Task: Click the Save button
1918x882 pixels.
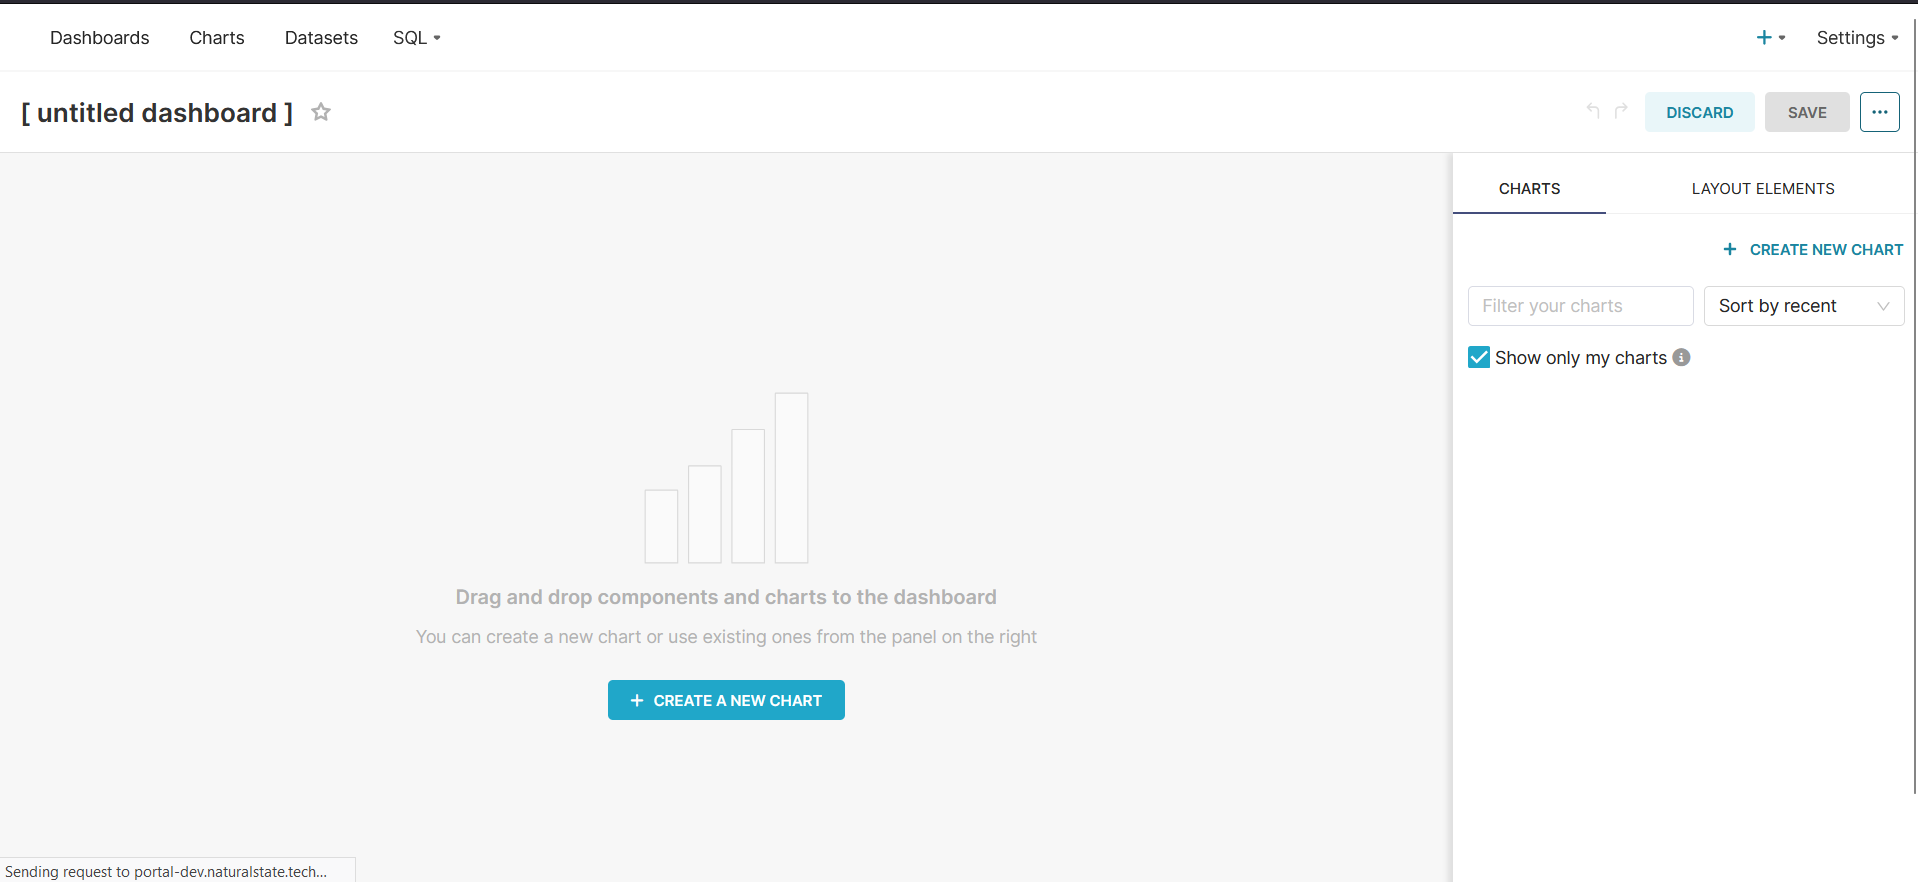Action: (x=1807, y=112)
